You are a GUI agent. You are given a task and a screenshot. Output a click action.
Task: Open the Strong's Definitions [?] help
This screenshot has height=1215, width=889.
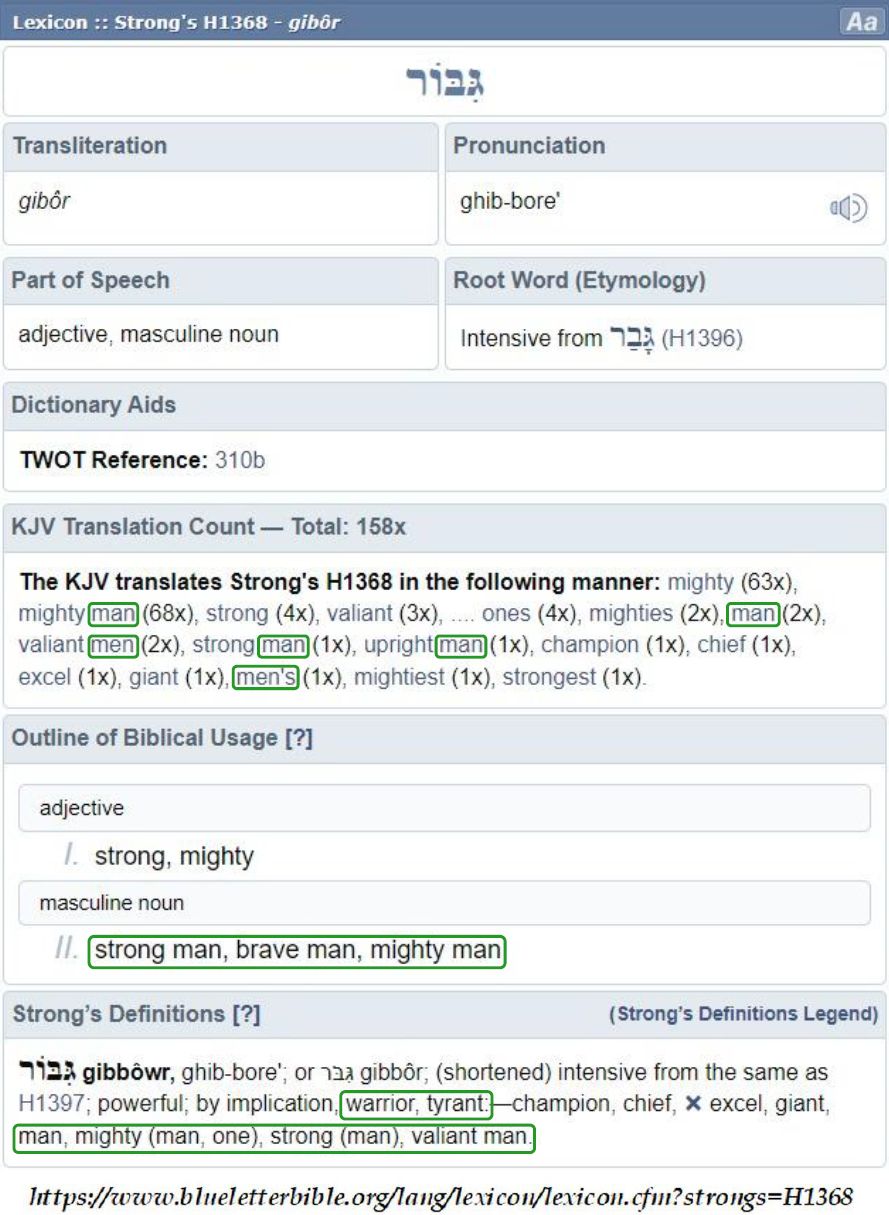click(246, 1014)
